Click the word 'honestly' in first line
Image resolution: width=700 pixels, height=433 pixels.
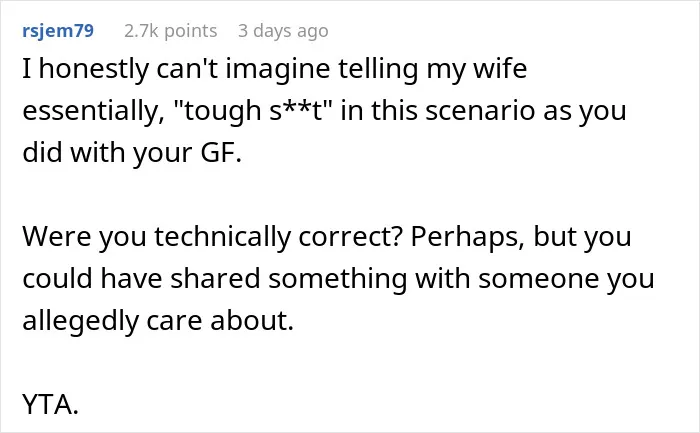(94, 69)
